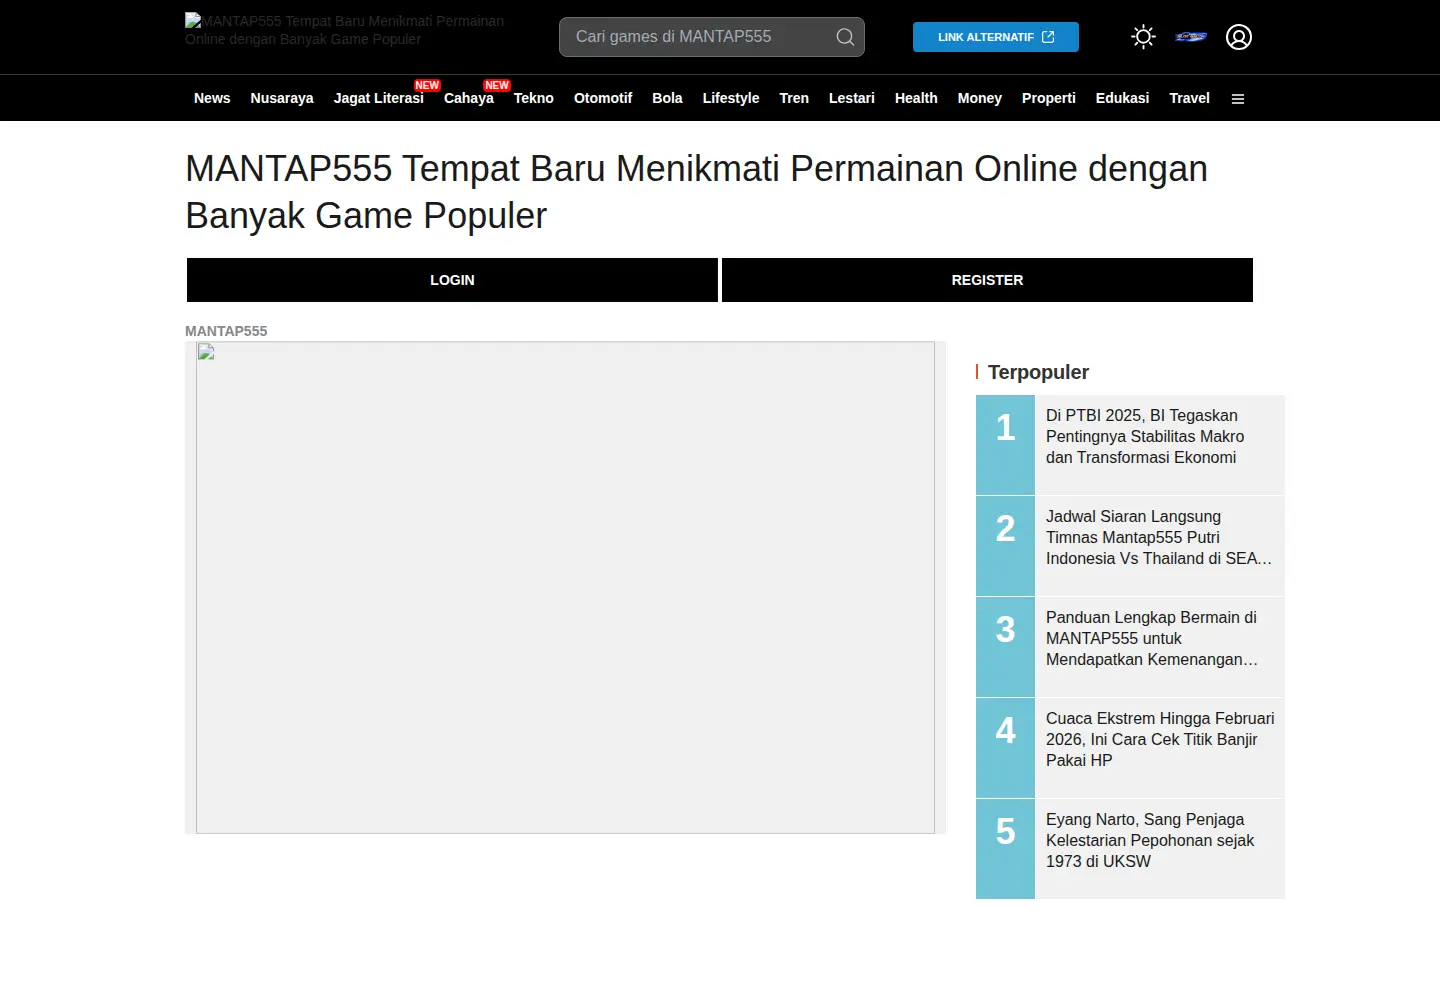Click the LINK ALTERNATIF button
Viewport: 1440px width, 1000px height.
(996, 37)
